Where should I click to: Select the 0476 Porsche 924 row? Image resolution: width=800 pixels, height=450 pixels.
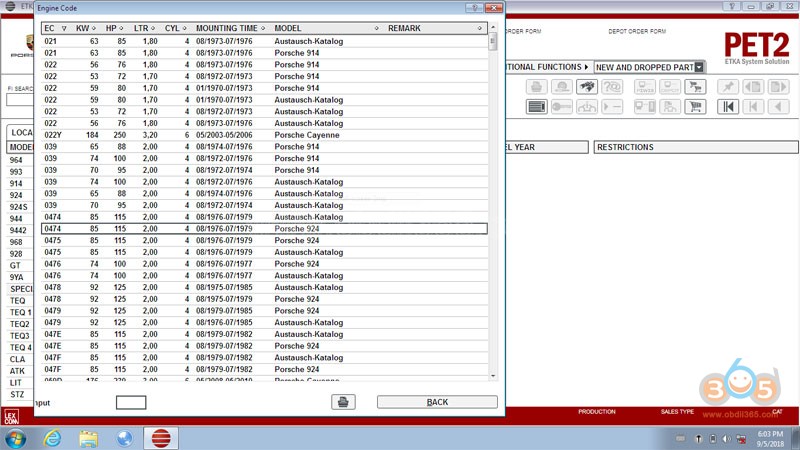tap(264, 264)
